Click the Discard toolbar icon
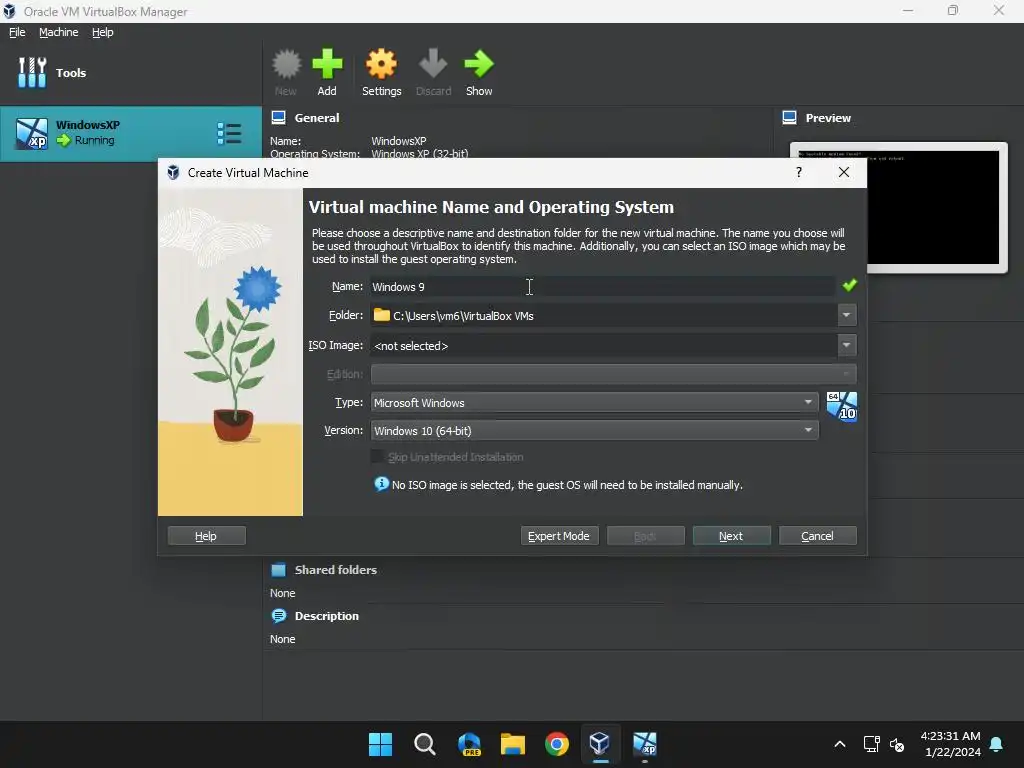This screenshot has width=1024, height=768. [433, 72]
